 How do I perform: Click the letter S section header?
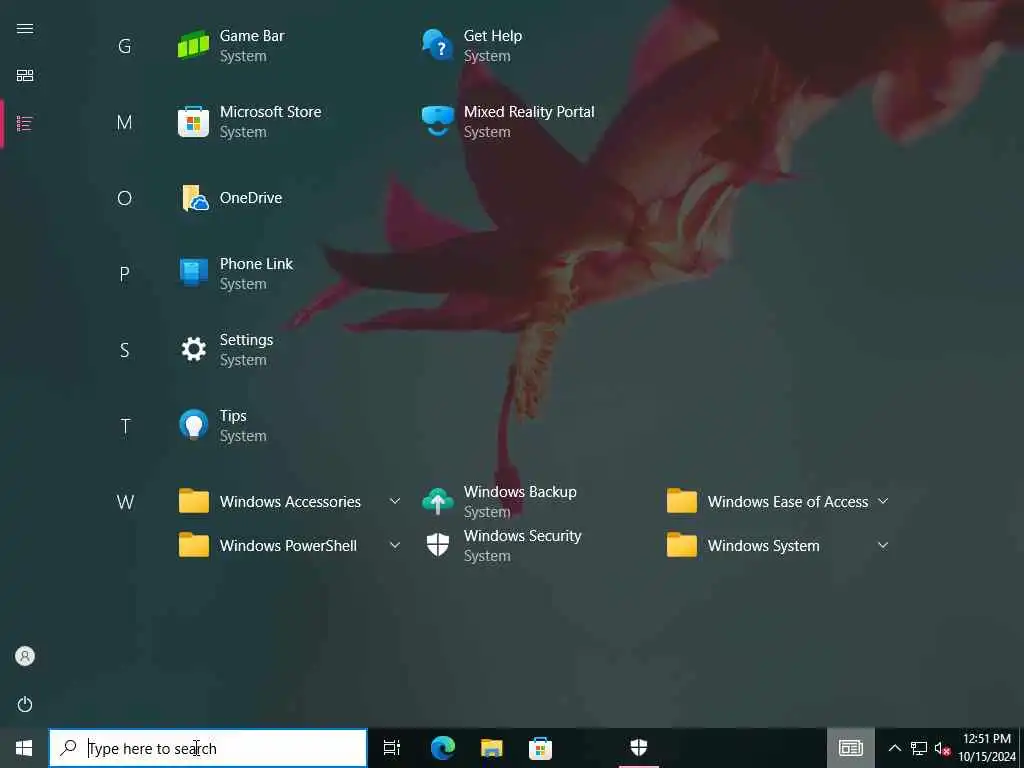pyautogui.click(x=124, y=350)
